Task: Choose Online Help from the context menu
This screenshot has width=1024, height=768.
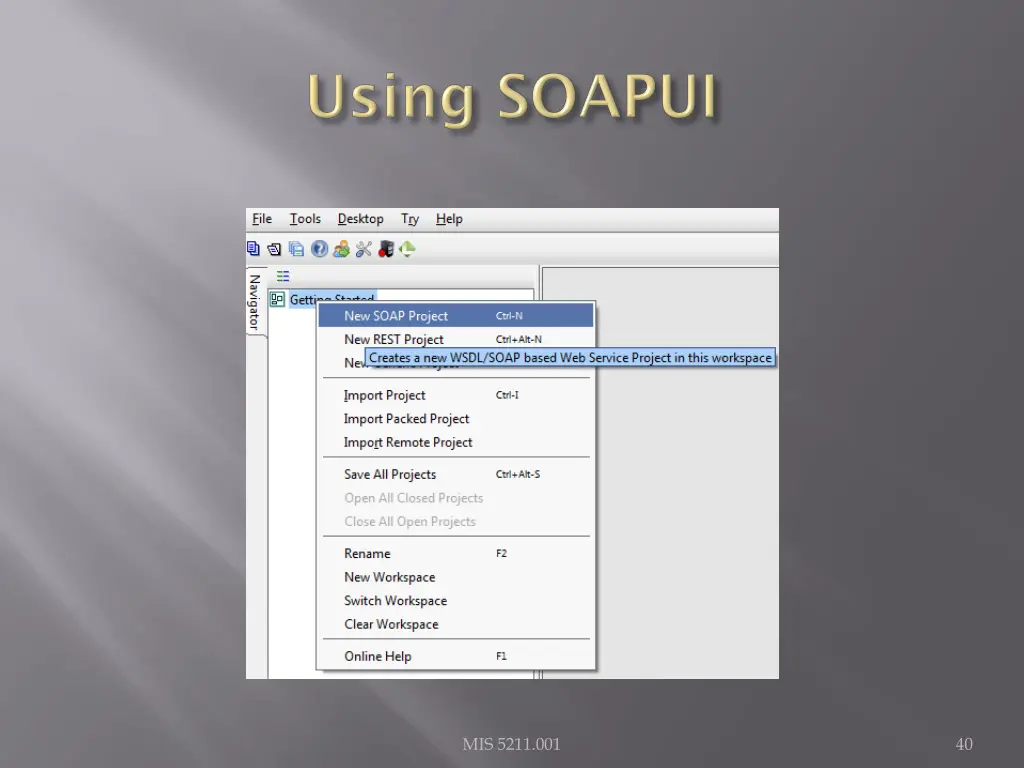Action: click(x=456, y=656)
